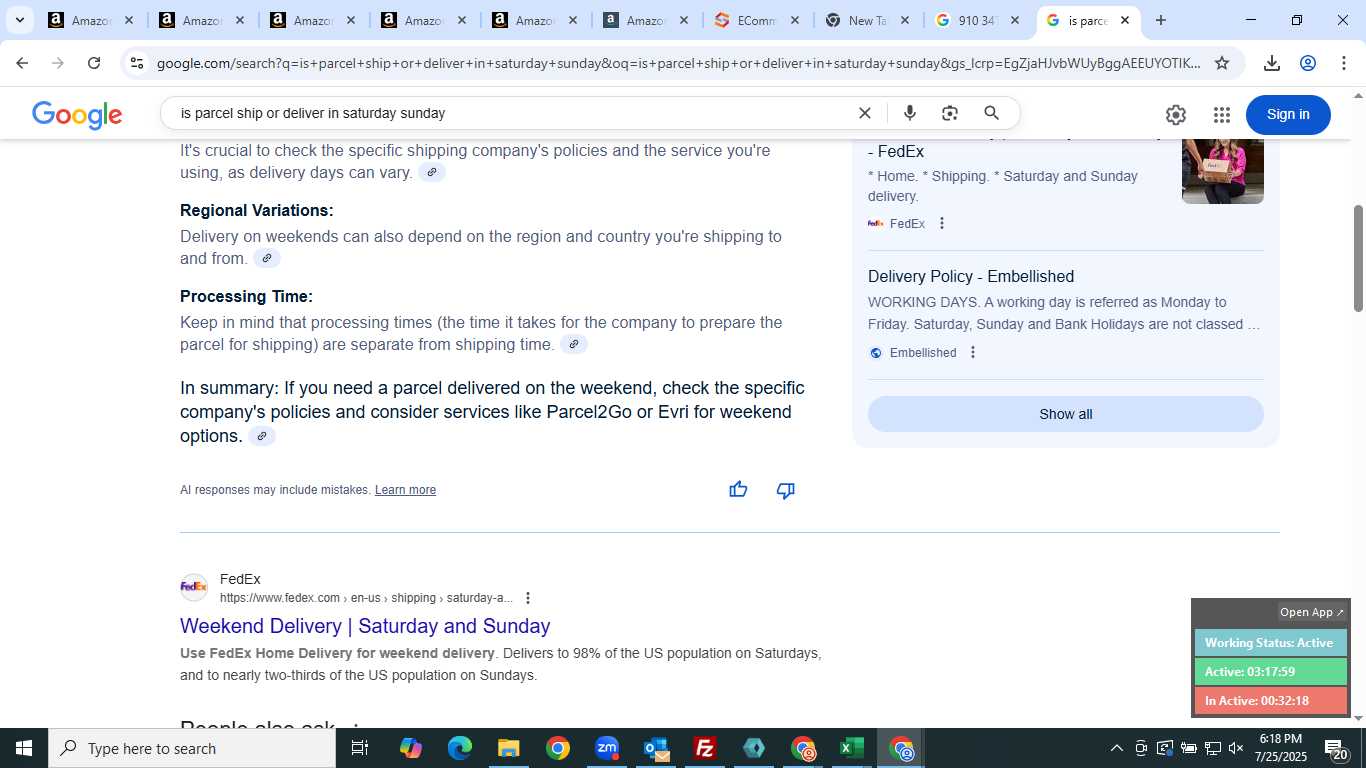This screenshot has width=1366, height=768.
Task: Click the 'Active: 03:17:59' timer
Action: coord(1270,672)
